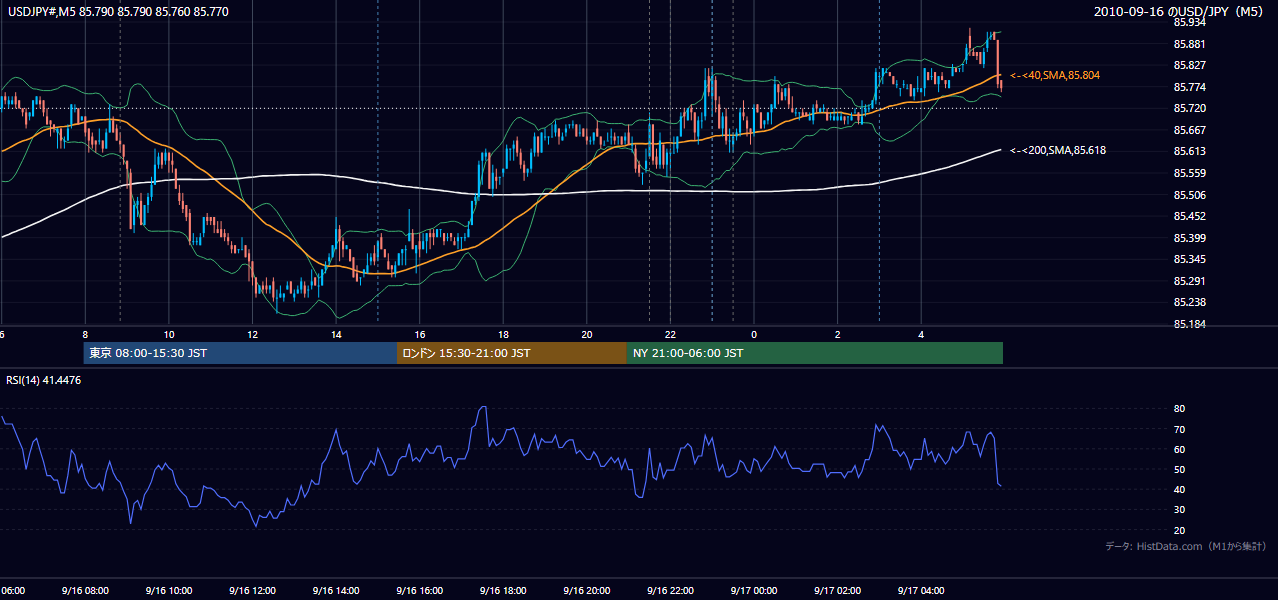Click the 9/17 00:00 bottom time label
This screenshot has width=1278, height=600.
(754, 591)
